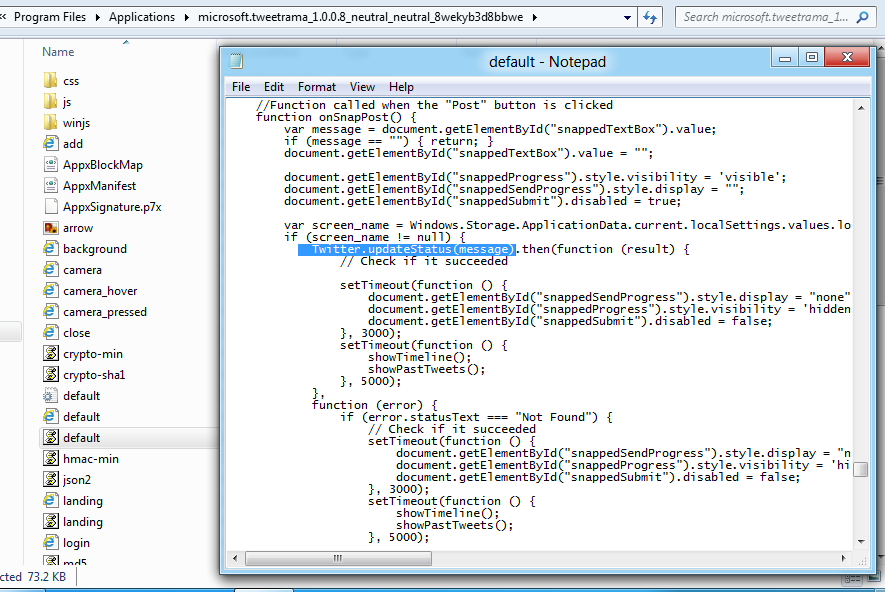Image resolution: width=885 pixels, height=592 pixels.
Task: Open Notepad Edit menu
Action: coord(274,87)
